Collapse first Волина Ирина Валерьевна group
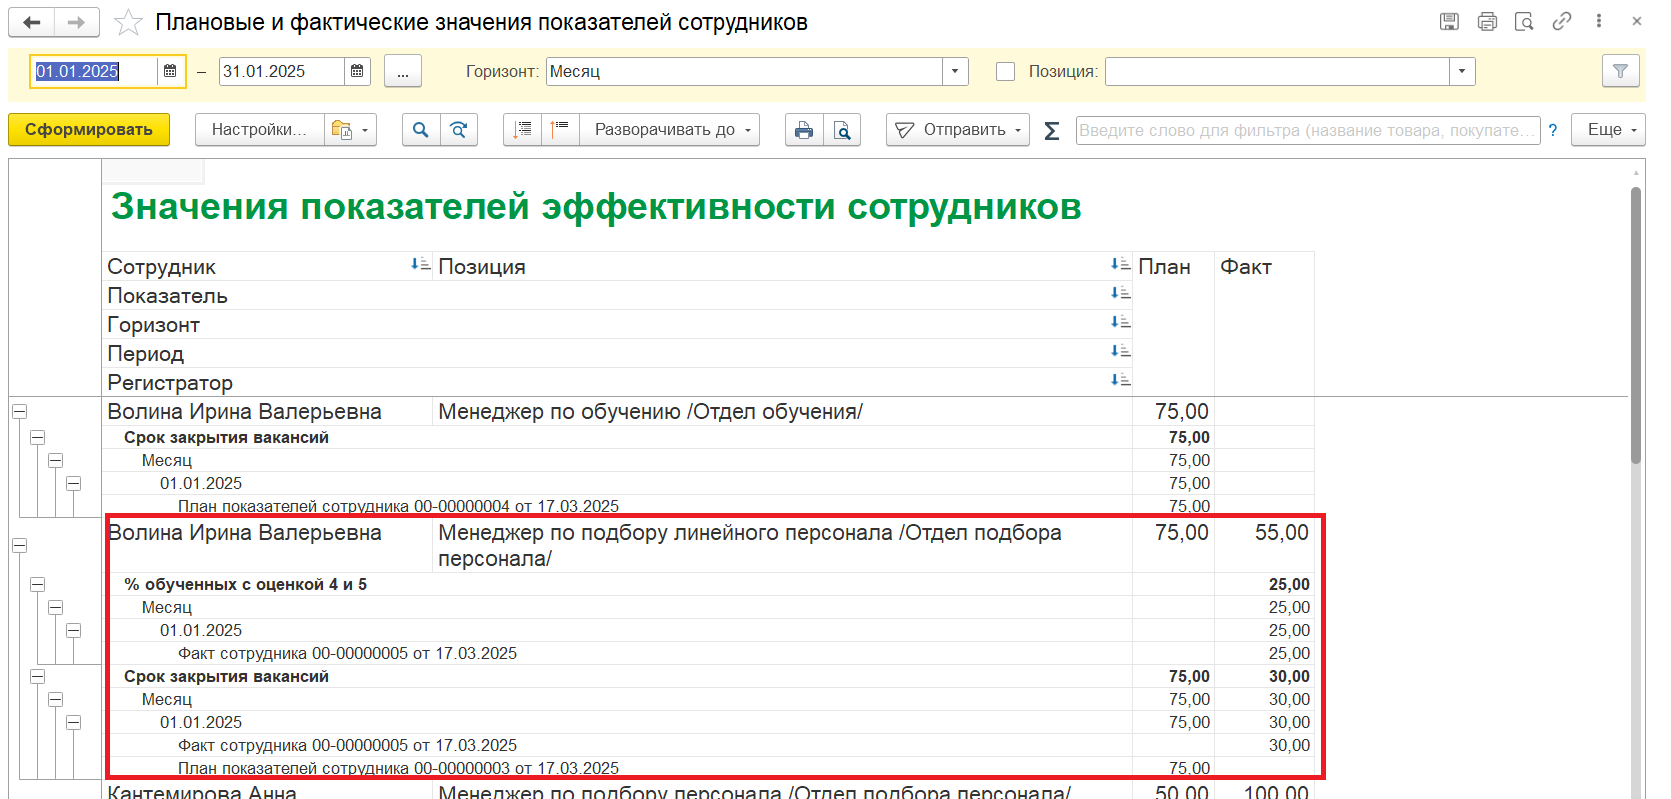 tap(19, 412)
